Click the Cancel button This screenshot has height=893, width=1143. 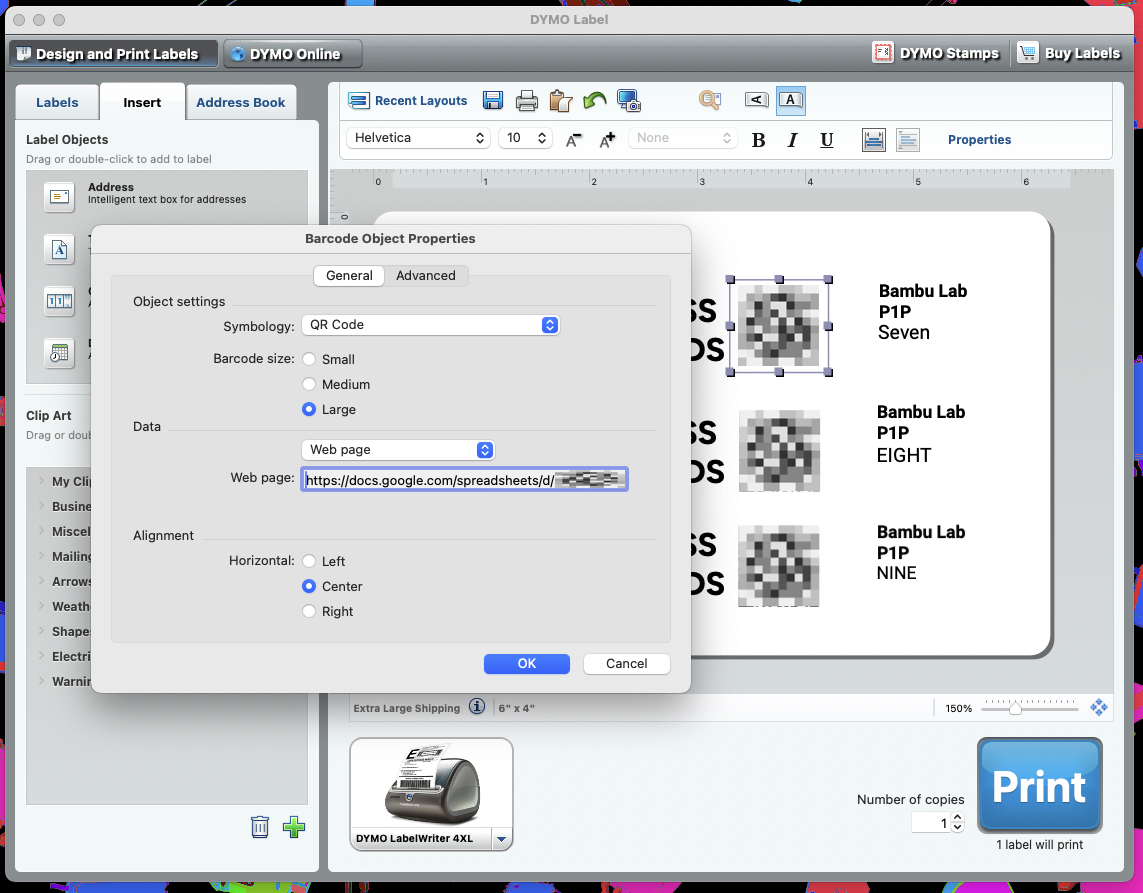coord(626,663)
